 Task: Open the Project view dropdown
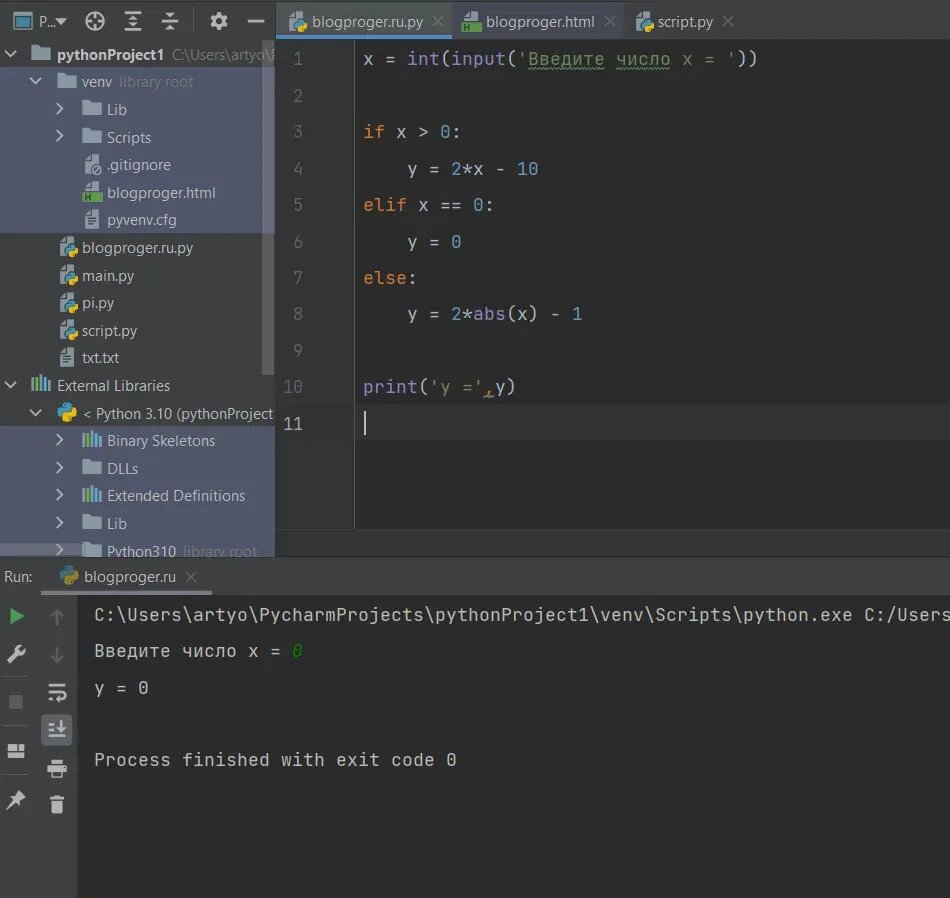coord(40,22)
